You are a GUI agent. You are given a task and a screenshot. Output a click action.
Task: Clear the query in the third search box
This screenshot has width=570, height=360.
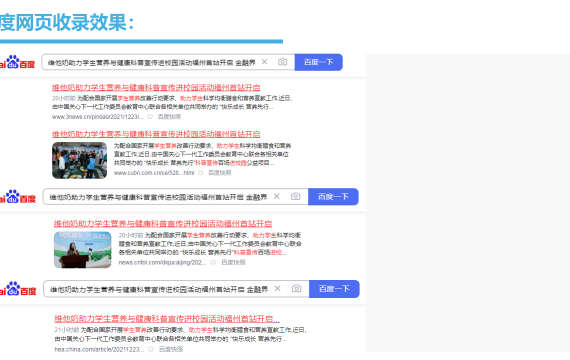click(x=277, y=288)
